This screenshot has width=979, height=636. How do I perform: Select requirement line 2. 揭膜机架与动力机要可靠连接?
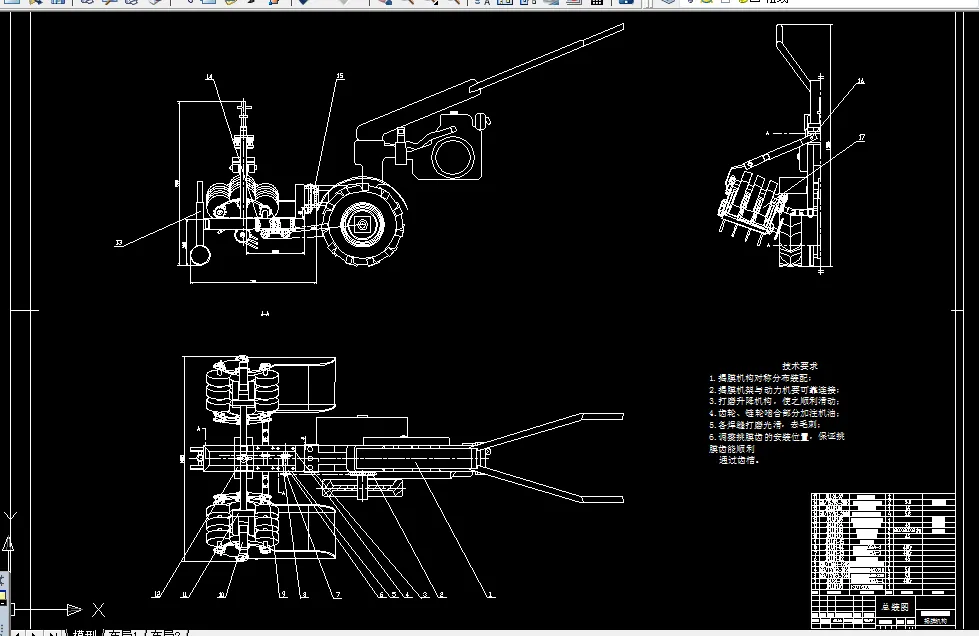click(774, 390)
